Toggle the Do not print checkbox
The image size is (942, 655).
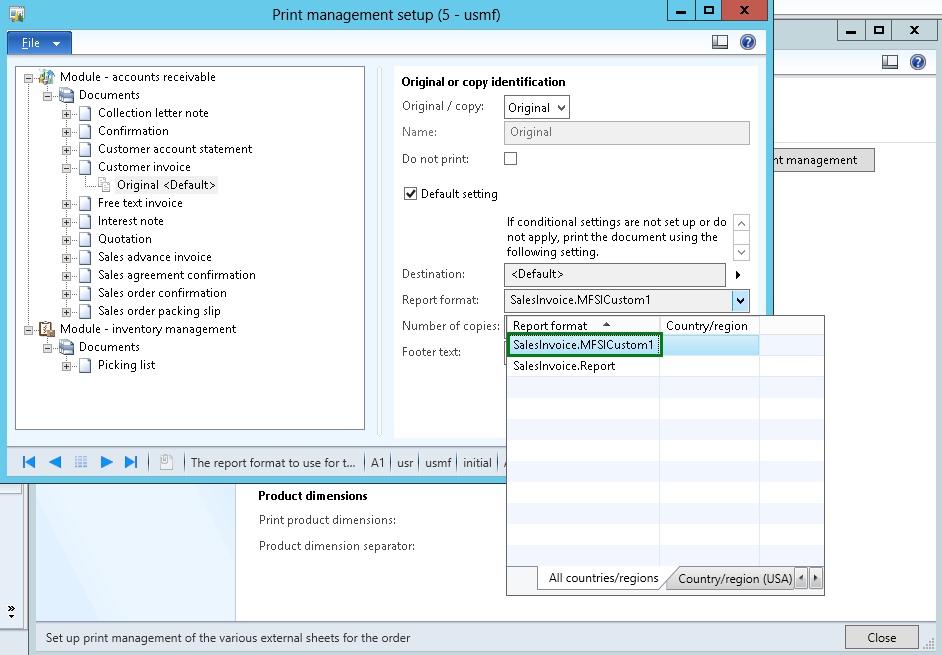[510, 157]
